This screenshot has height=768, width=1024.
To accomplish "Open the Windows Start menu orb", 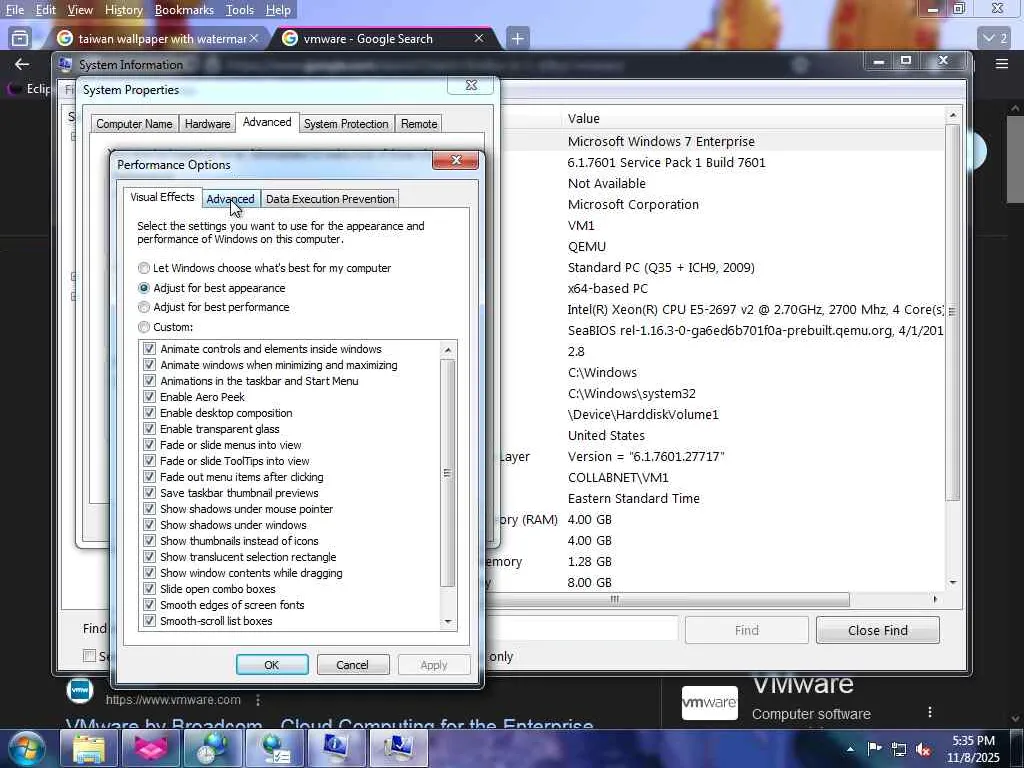I will tap(27, 748).
